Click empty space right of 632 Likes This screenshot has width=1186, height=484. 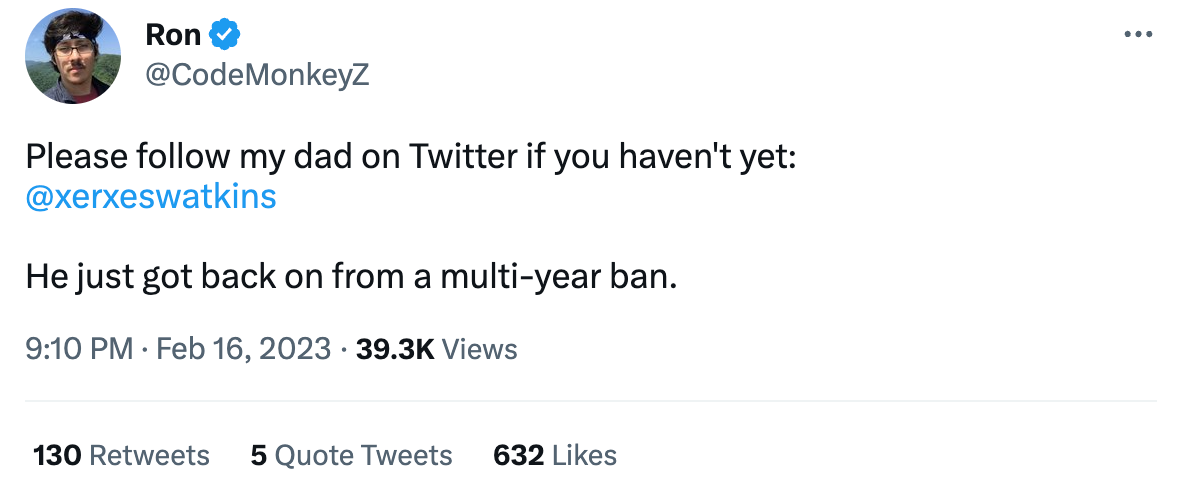point(880,456)
